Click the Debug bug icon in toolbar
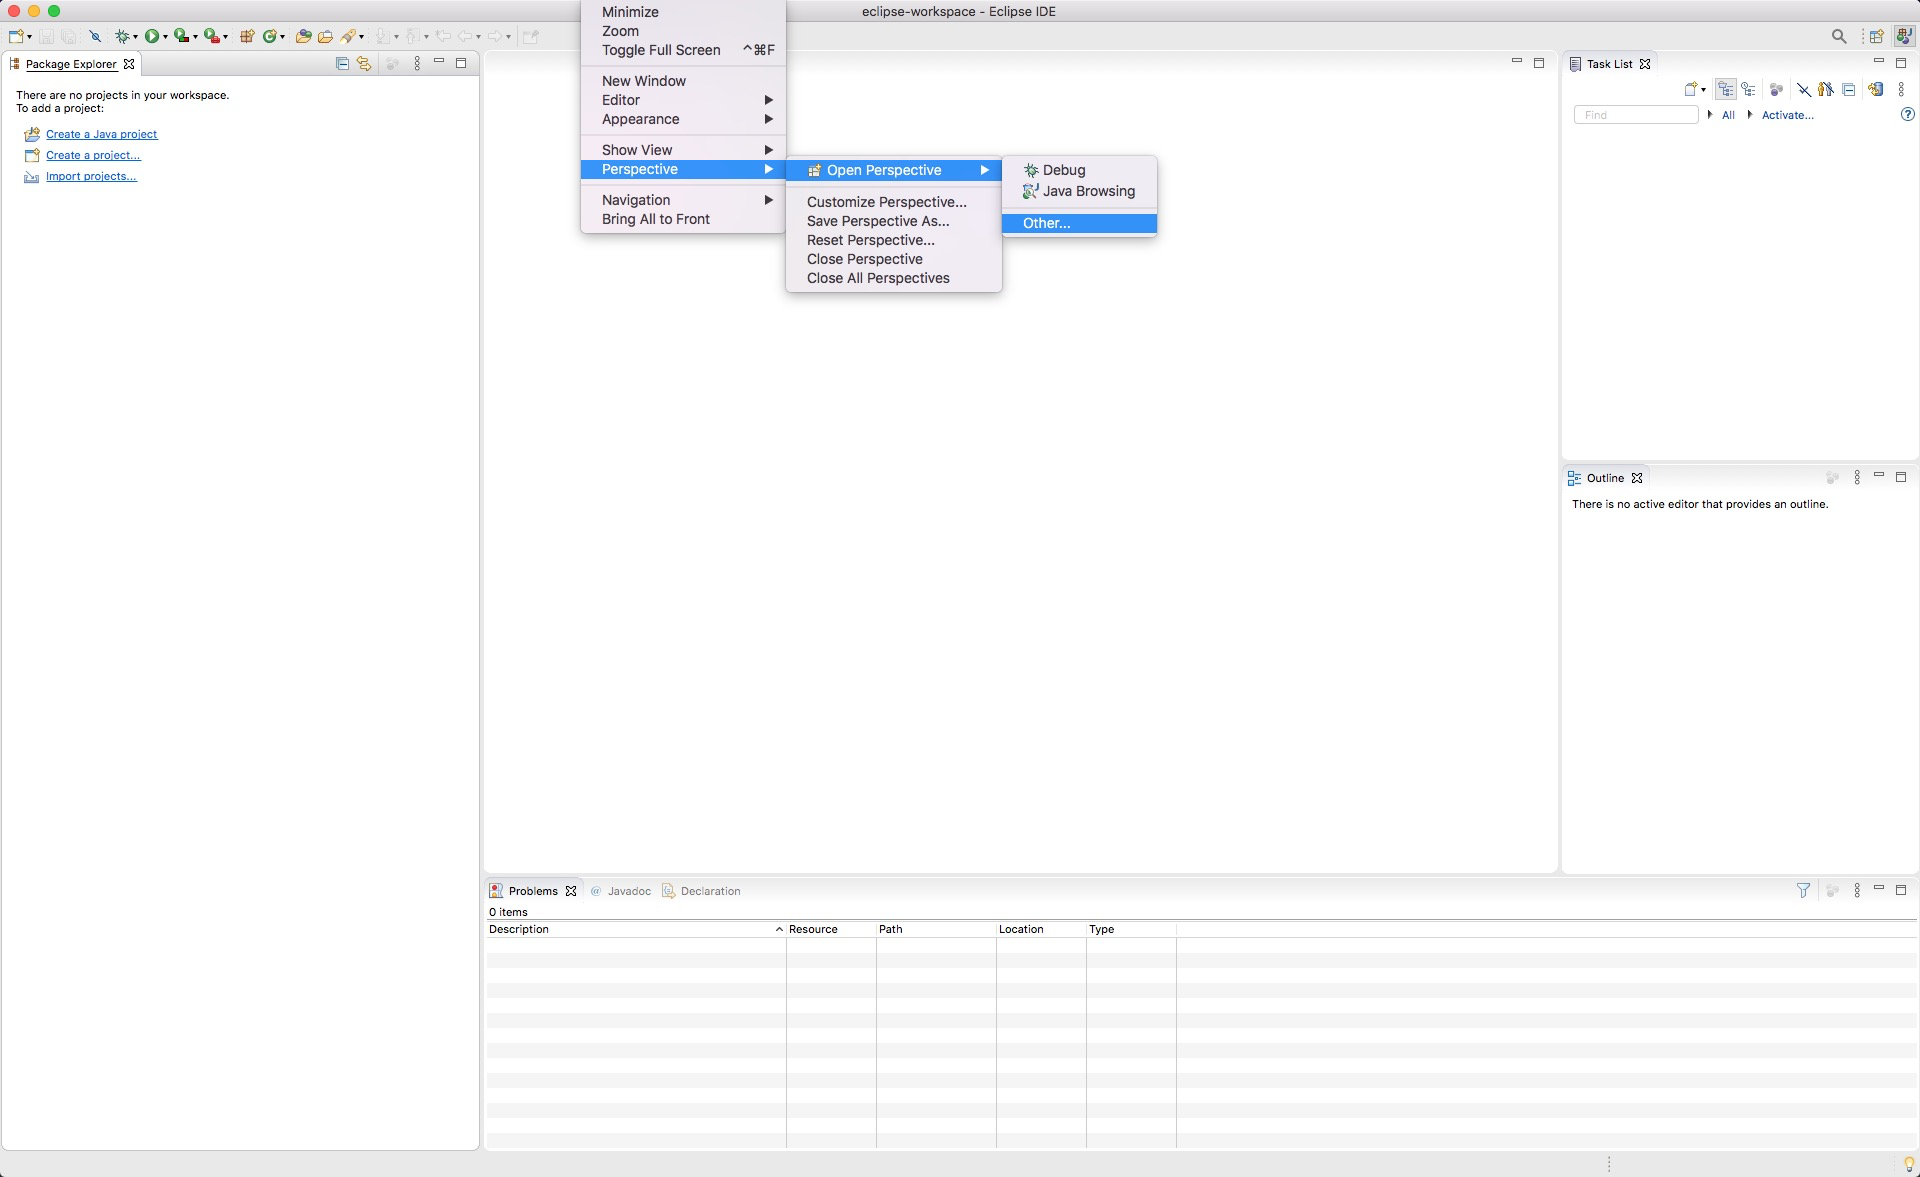 tap(122, 36)
